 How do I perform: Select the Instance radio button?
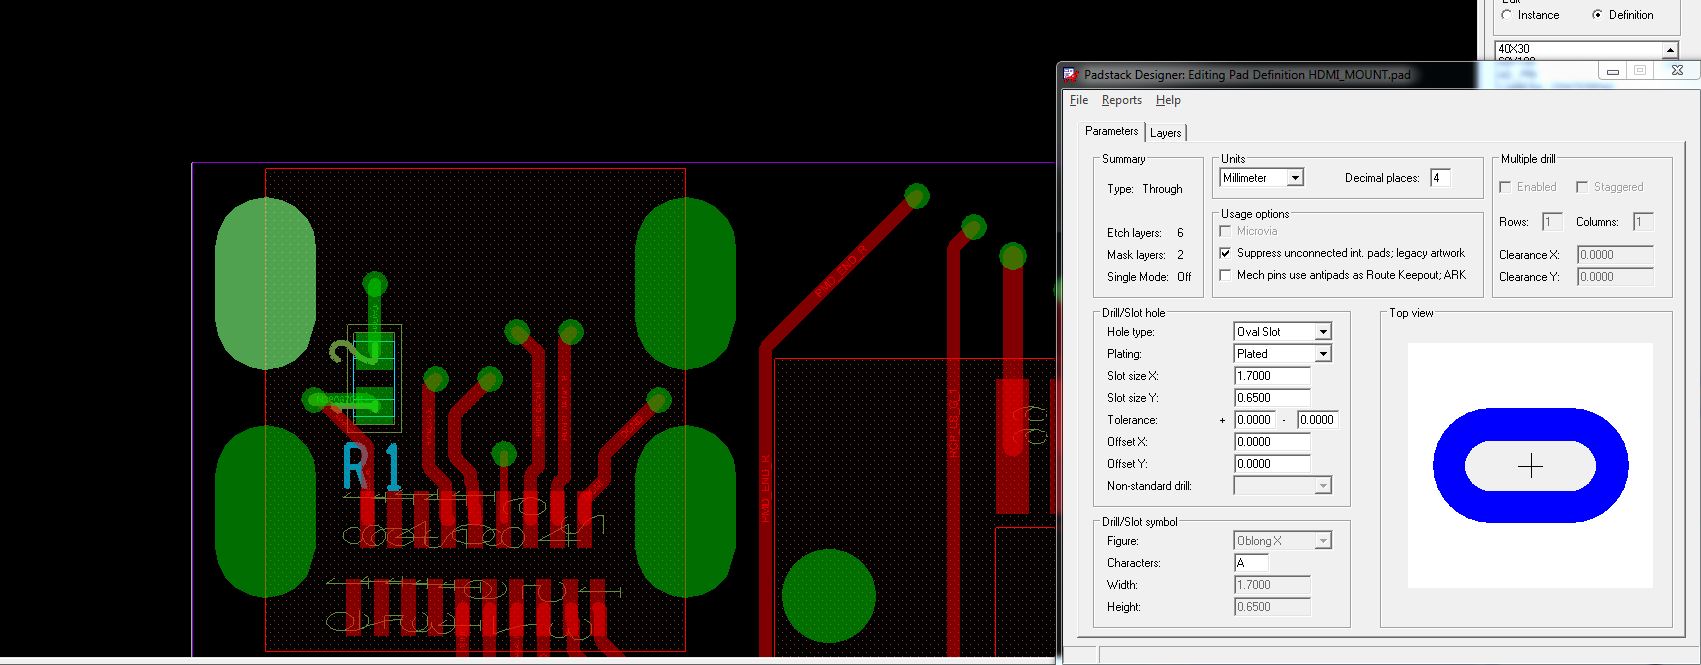(x=1507, y=15)
